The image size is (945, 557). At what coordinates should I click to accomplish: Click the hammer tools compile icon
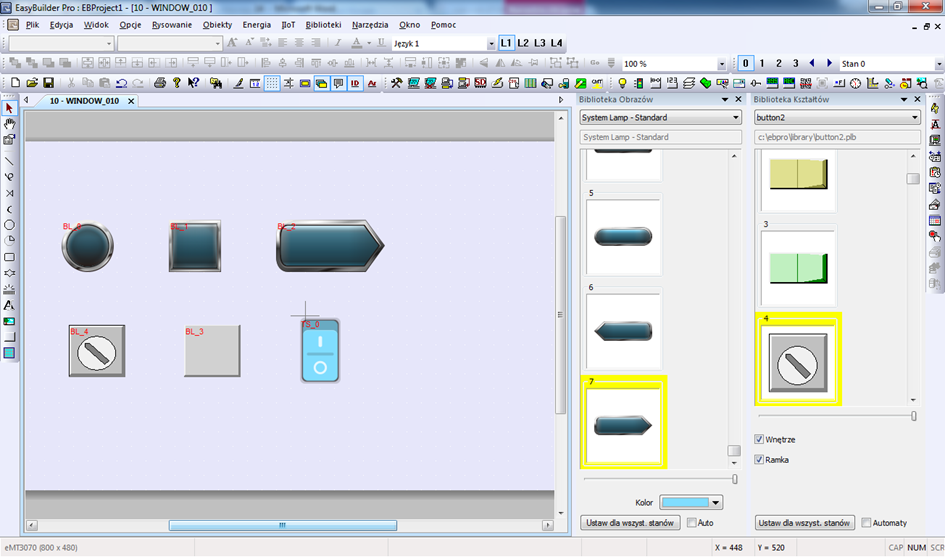tap(396, 83)
